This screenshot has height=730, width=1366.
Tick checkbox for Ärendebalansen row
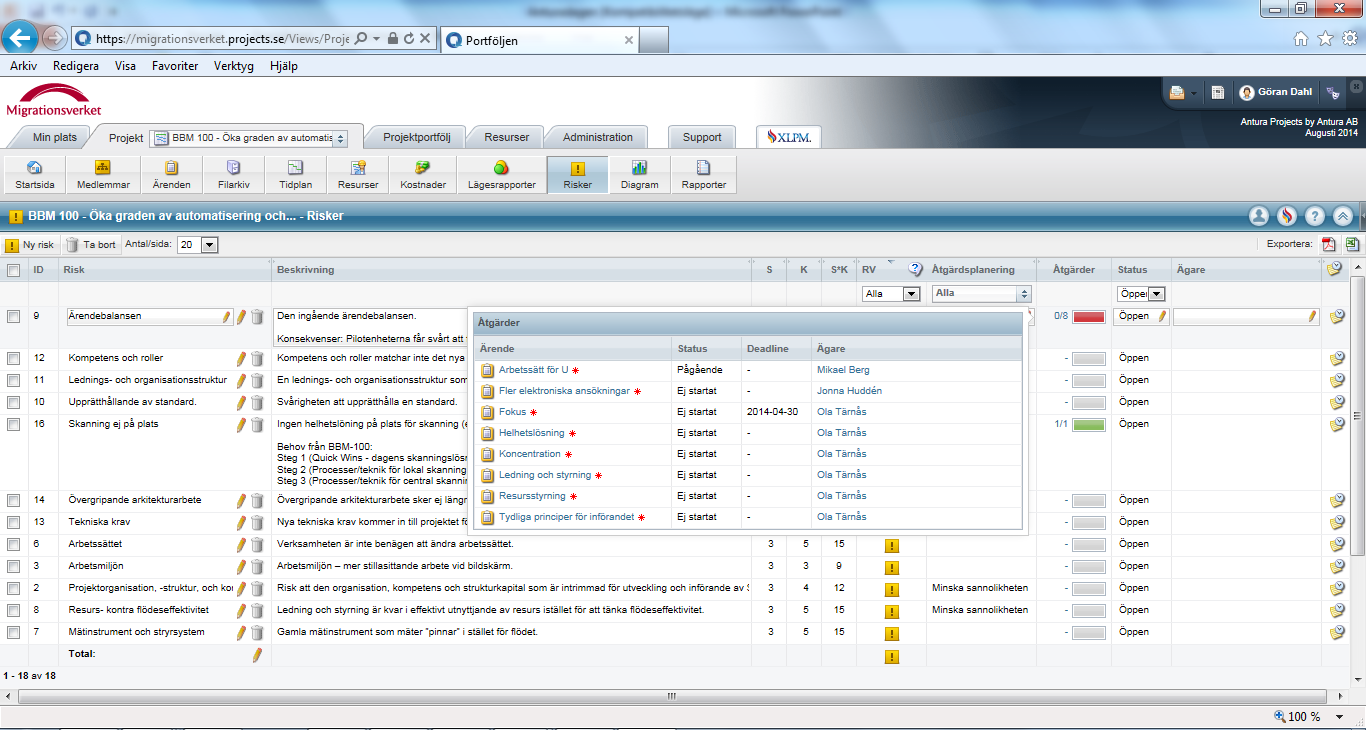click(13, 316)
